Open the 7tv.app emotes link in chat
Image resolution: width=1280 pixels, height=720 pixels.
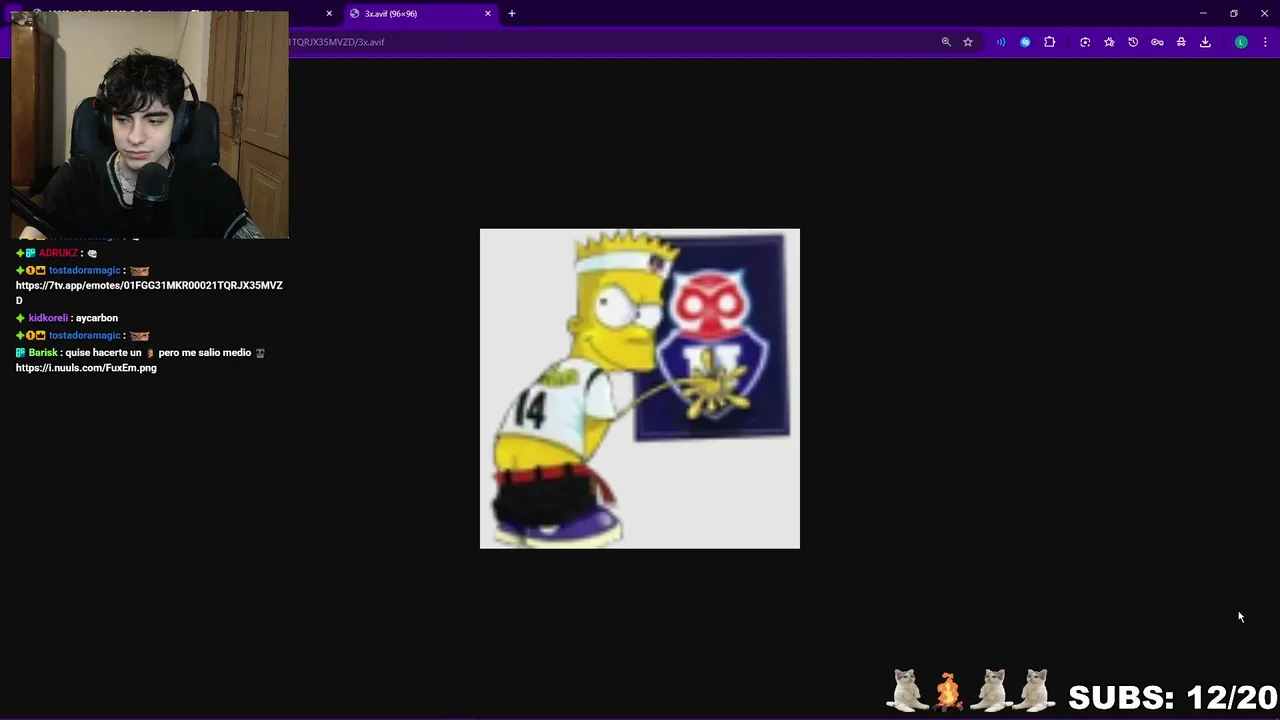click(149, 292)
